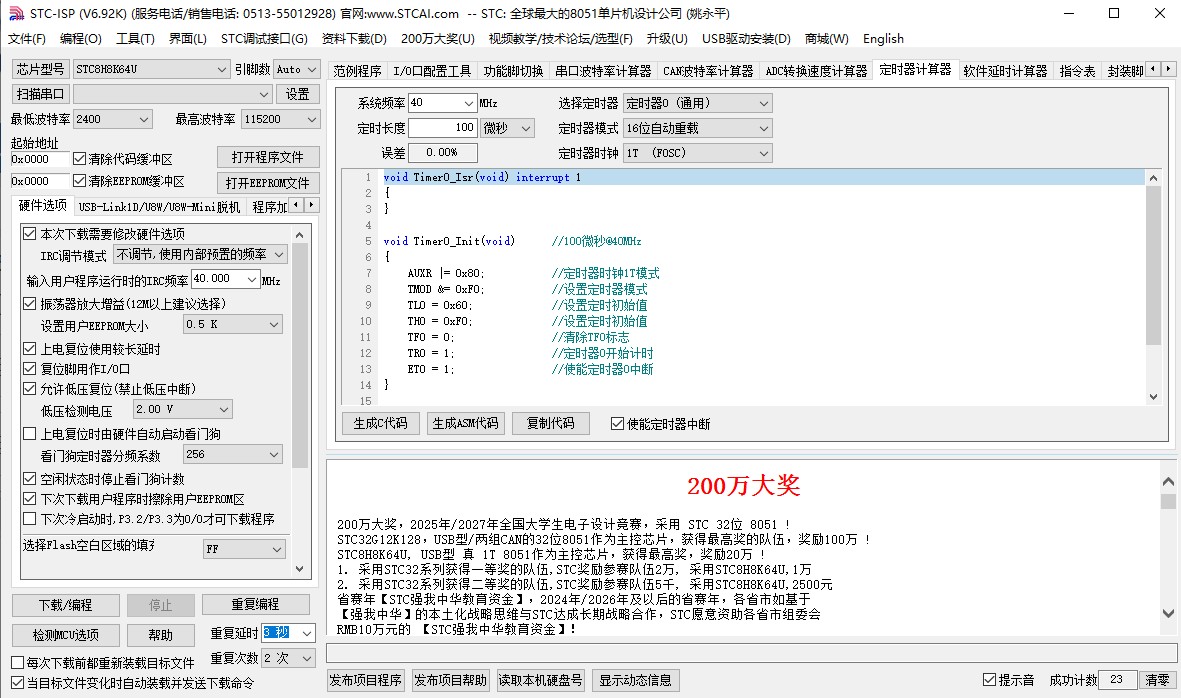
Task: Switch to the 串口波特率计算器 tab
Action: click(x=603, y=71)
